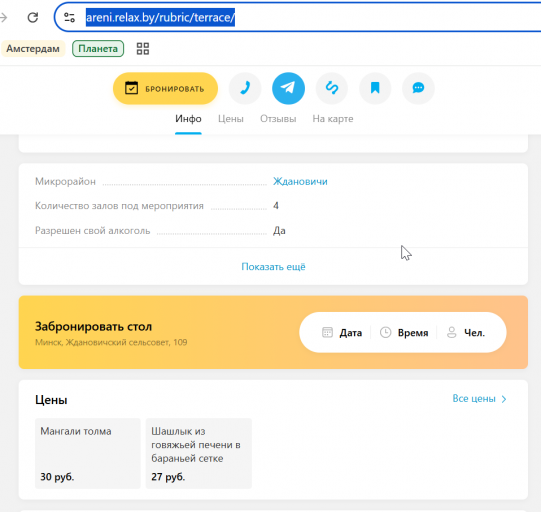Open site settings icon in address bar
Image resolution: width=541 pixels, height=512 pixels.
click(69, 17)
